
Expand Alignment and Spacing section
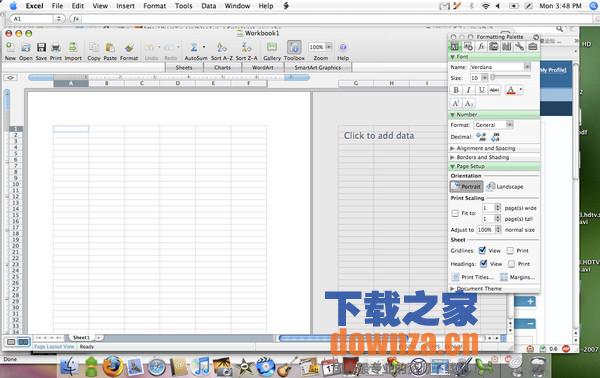coord(453,148)
